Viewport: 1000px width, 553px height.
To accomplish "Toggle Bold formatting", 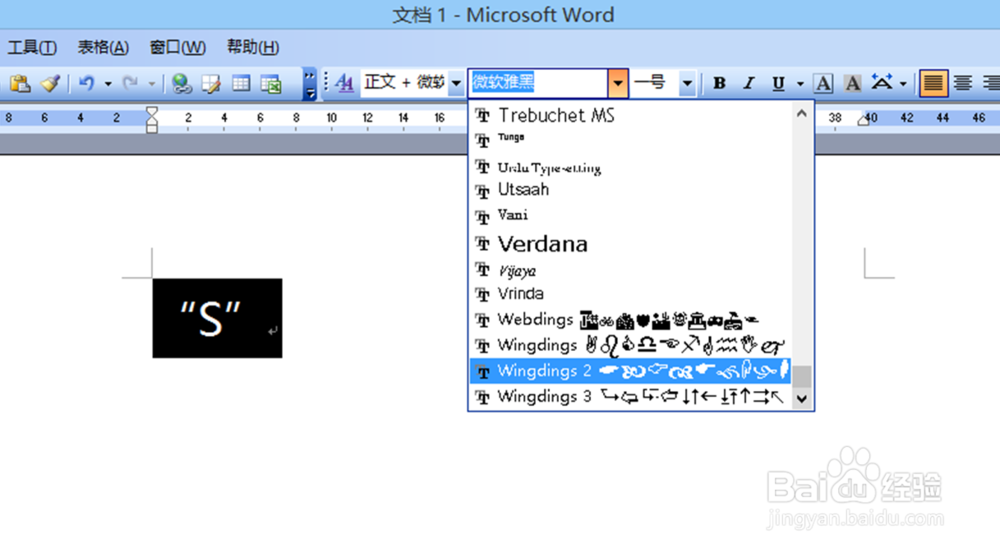I will (x=719, y=84).
